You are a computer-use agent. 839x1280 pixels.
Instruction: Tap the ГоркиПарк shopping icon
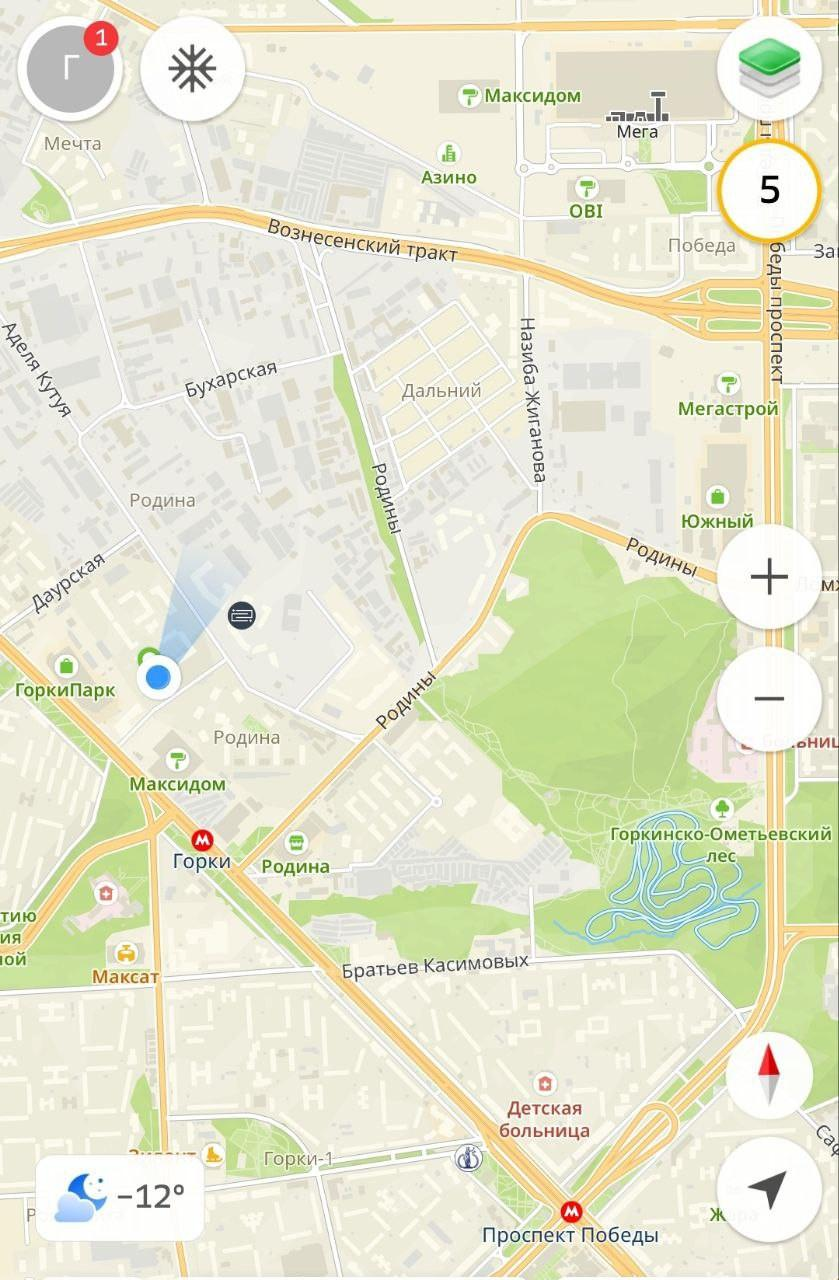pyautogui.click(x=67, y=665)
